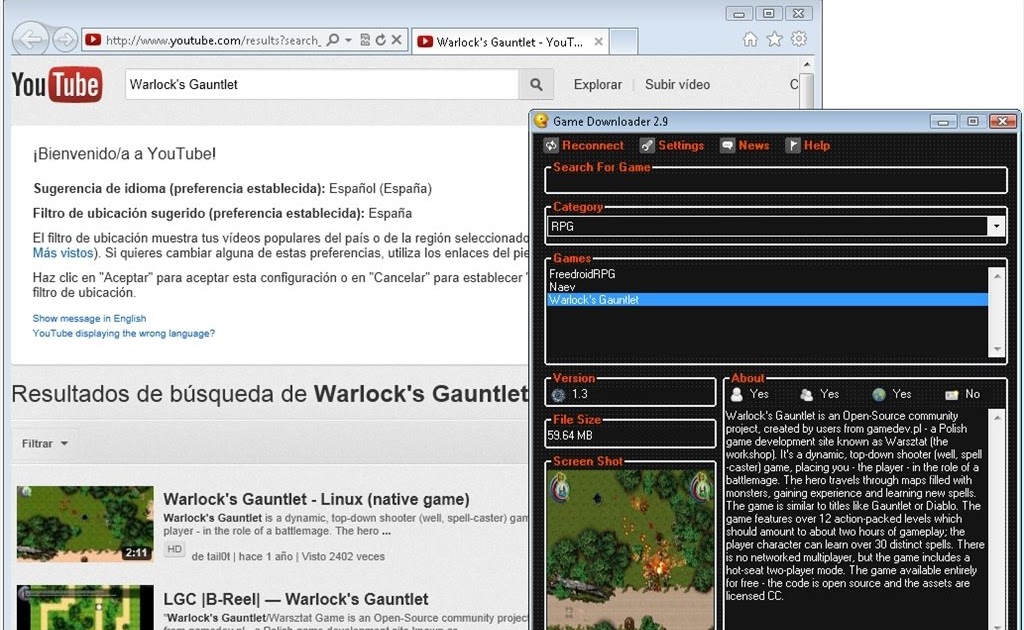Open Settings in Game Downloader
The height and width of the screenshot is (630, 1024).
click(x=672, y=146)
